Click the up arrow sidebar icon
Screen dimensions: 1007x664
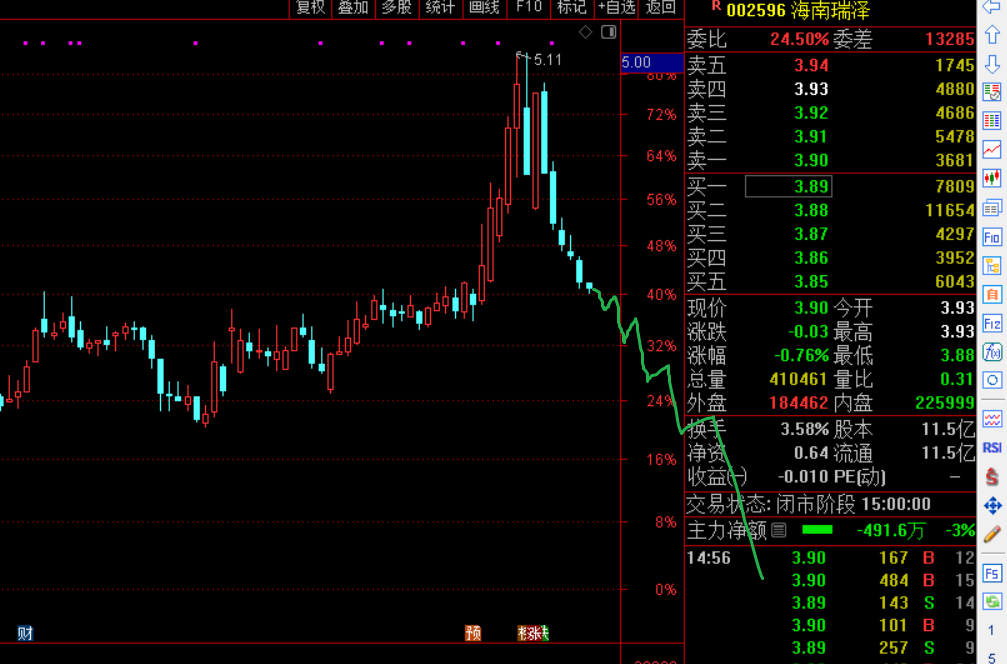[992, 35]
